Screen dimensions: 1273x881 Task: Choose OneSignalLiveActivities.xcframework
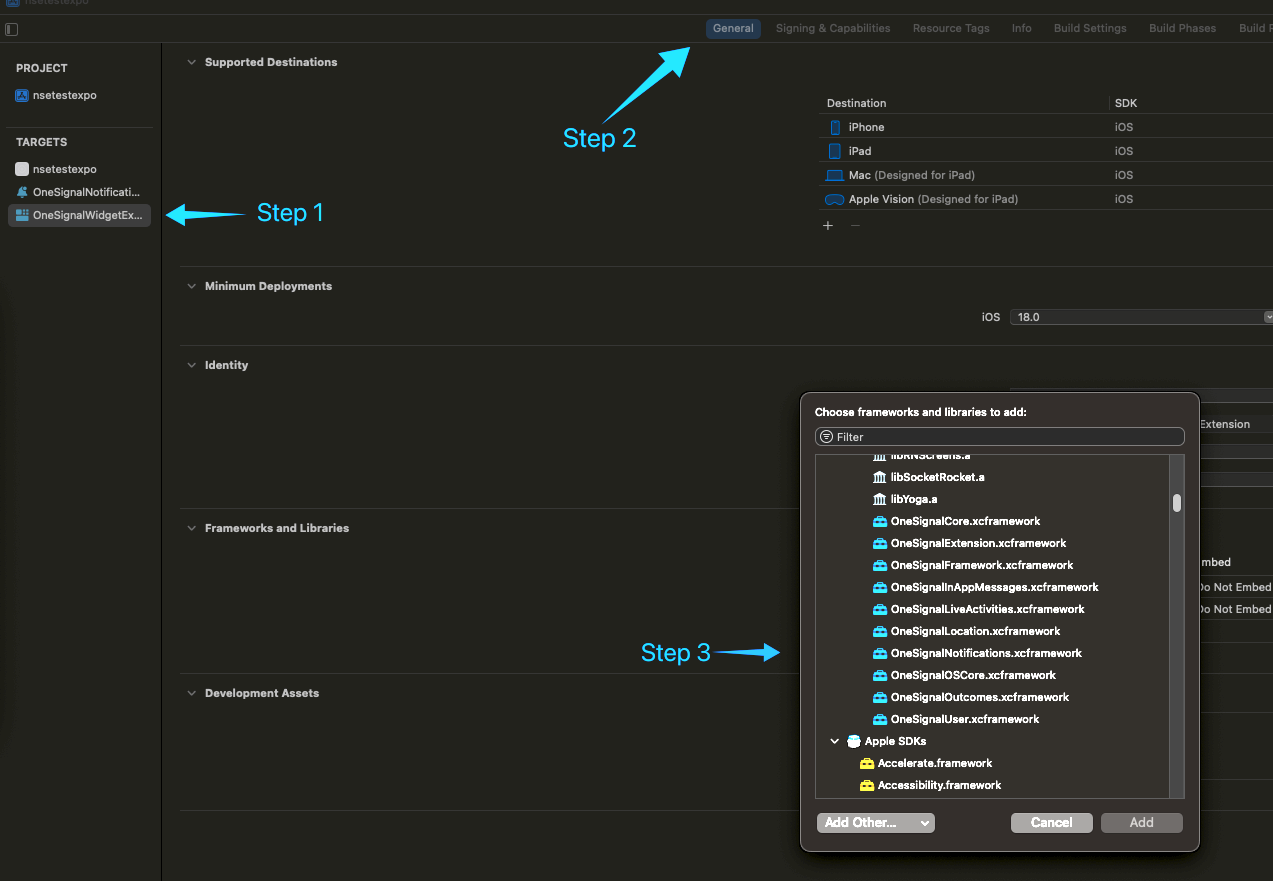point(987,609)
